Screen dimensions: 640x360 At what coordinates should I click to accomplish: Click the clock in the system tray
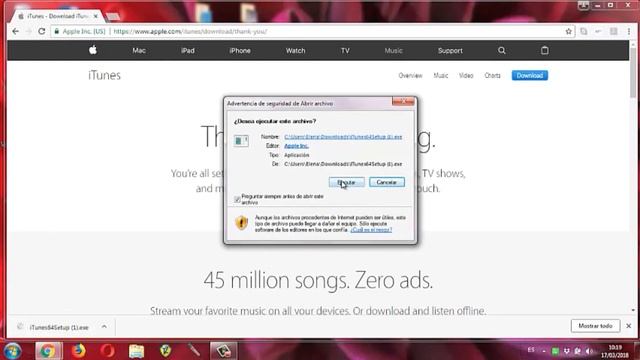tap(615, 351)
